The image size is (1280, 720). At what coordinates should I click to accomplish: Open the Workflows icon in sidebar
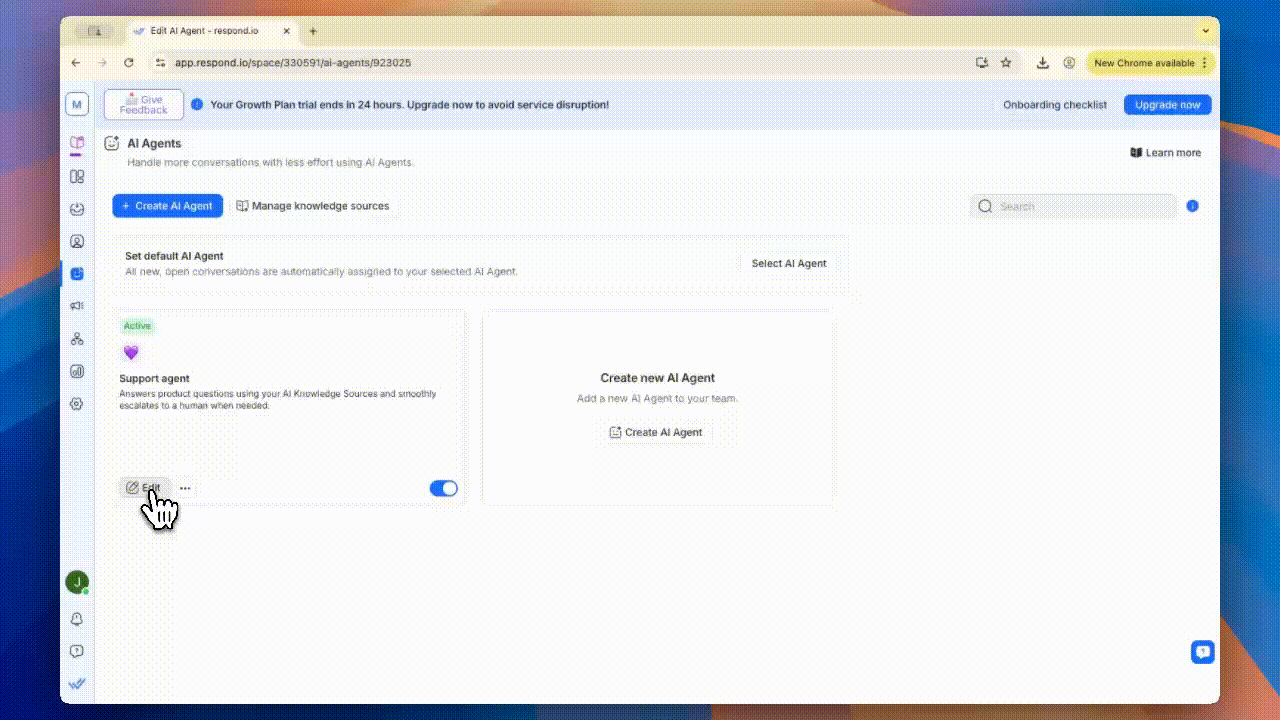point(77,339)
